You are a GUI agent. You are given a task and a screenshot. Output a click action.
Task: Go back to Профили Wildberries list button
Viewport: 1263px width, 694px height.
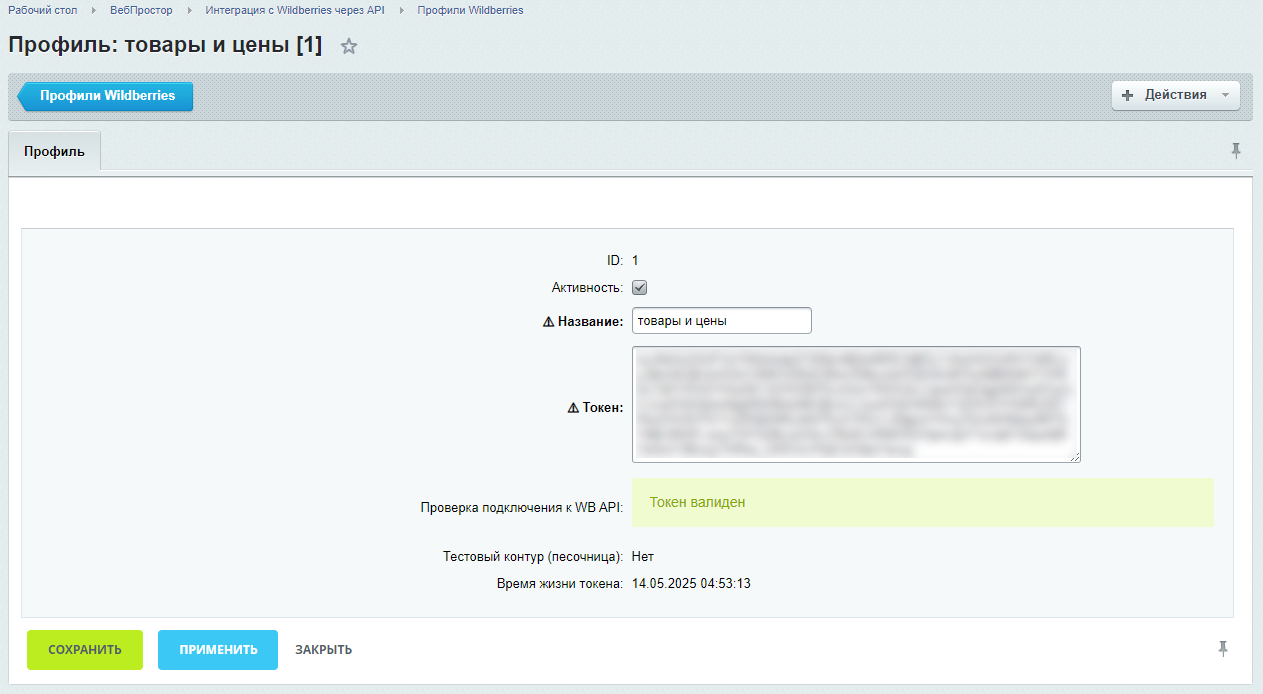(106, 96)
